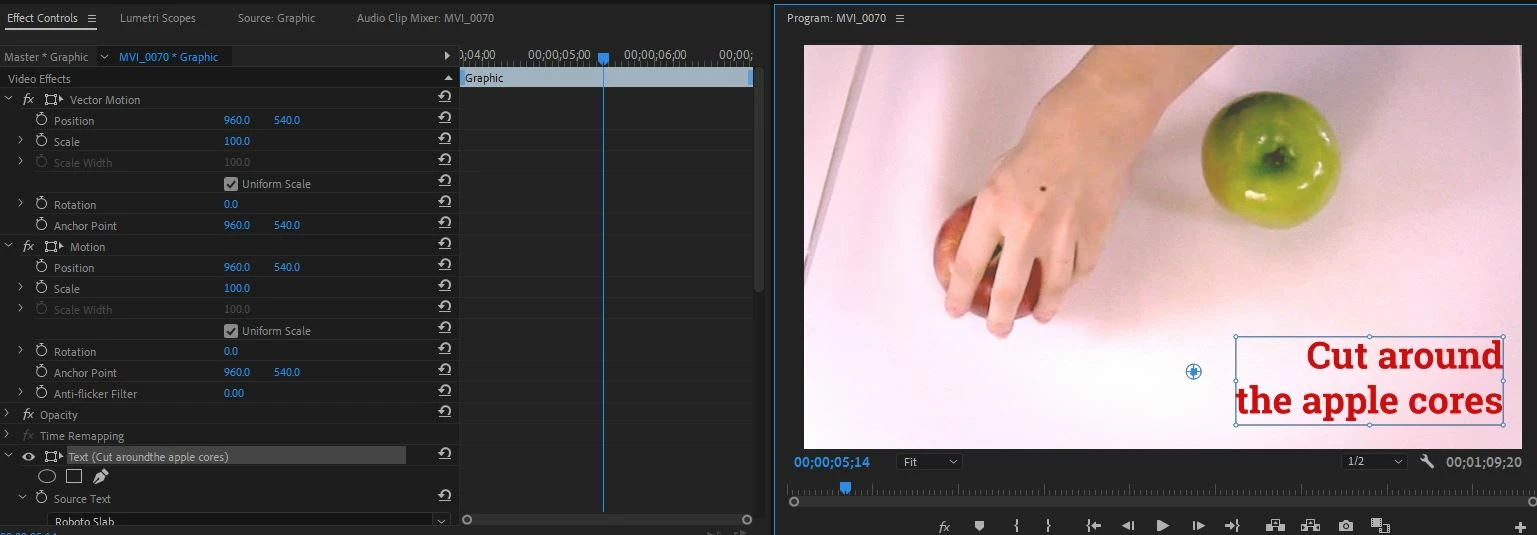Image resolution: width=1537 pixels, height=535 pixels.
Task: Collapse the Video Effects section
Action: pos(448,78)
